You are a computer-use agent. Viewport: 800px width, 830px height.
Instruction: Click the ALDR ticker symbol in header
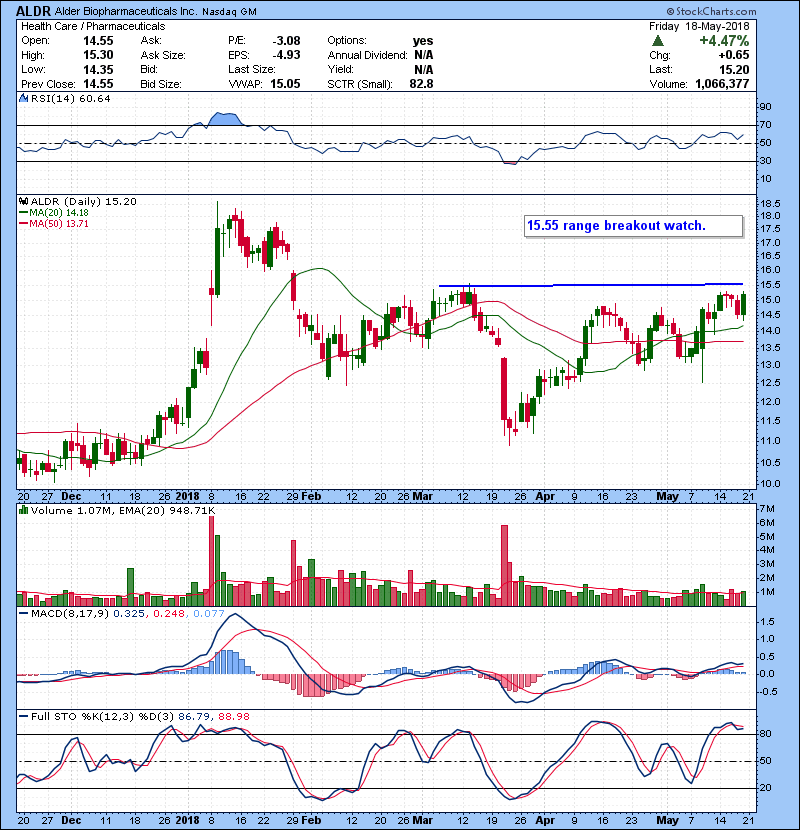[x=33, y=11]
